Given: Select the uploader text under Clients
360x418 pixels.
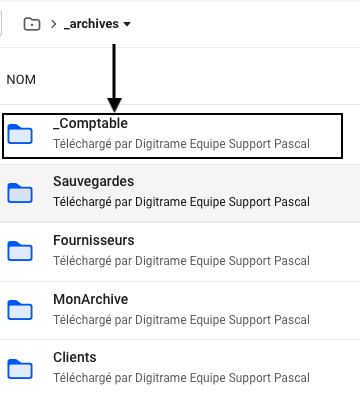Looking at the screenshot, I should click(181, 378).
